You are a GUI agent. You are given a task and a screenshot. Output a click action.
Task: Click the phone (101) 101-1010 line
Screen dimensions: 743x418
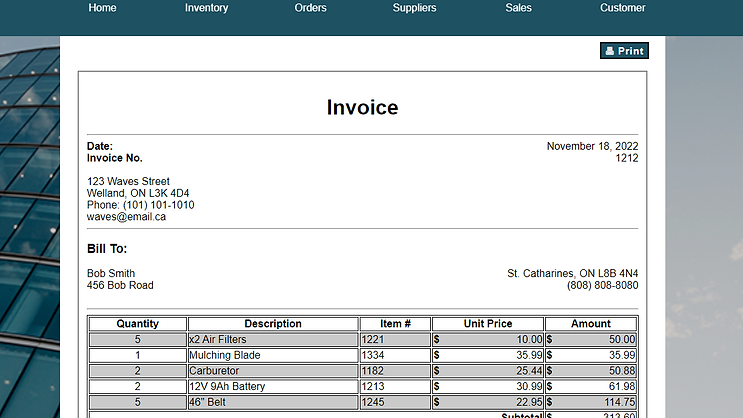[x=140, y=205]
